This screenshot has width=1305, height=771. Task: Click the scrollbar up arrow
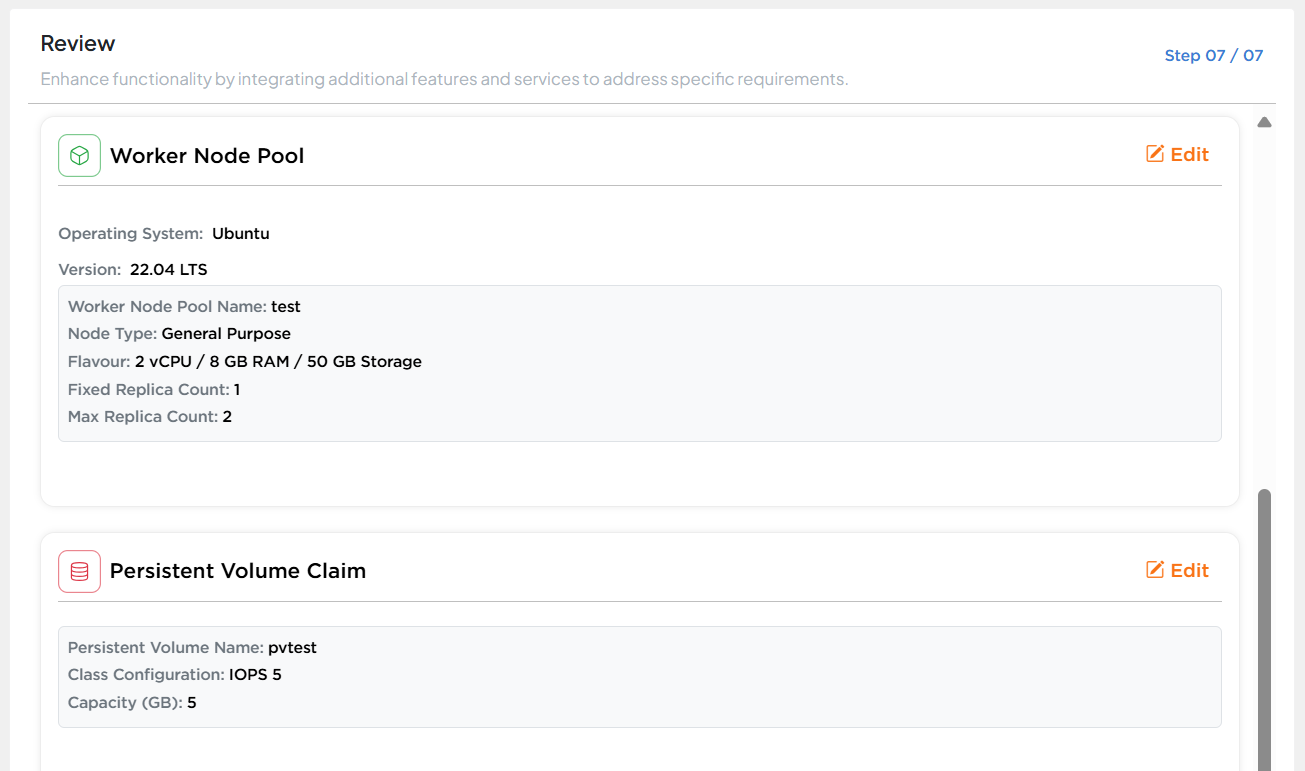pyautogui.click(x=1264, y=122)
